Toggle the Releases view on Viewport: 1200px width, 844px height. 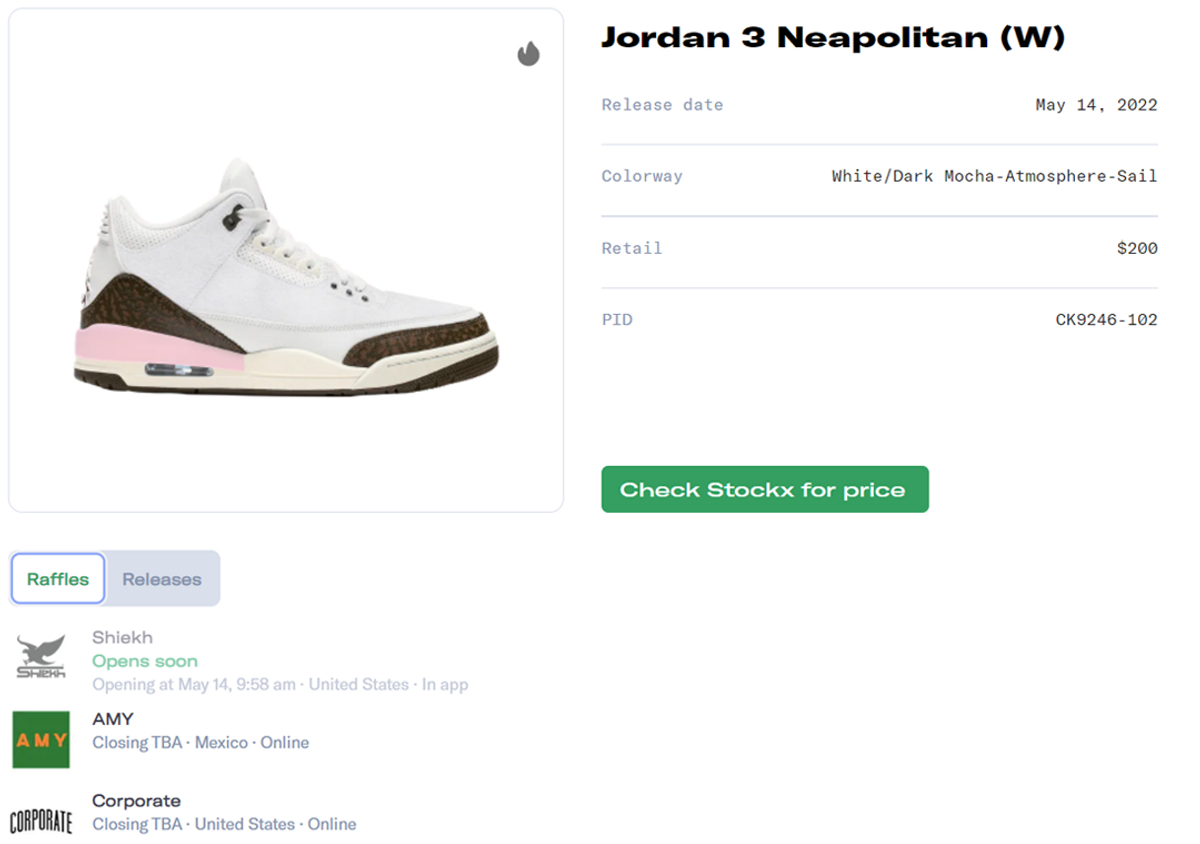[161, 578]
